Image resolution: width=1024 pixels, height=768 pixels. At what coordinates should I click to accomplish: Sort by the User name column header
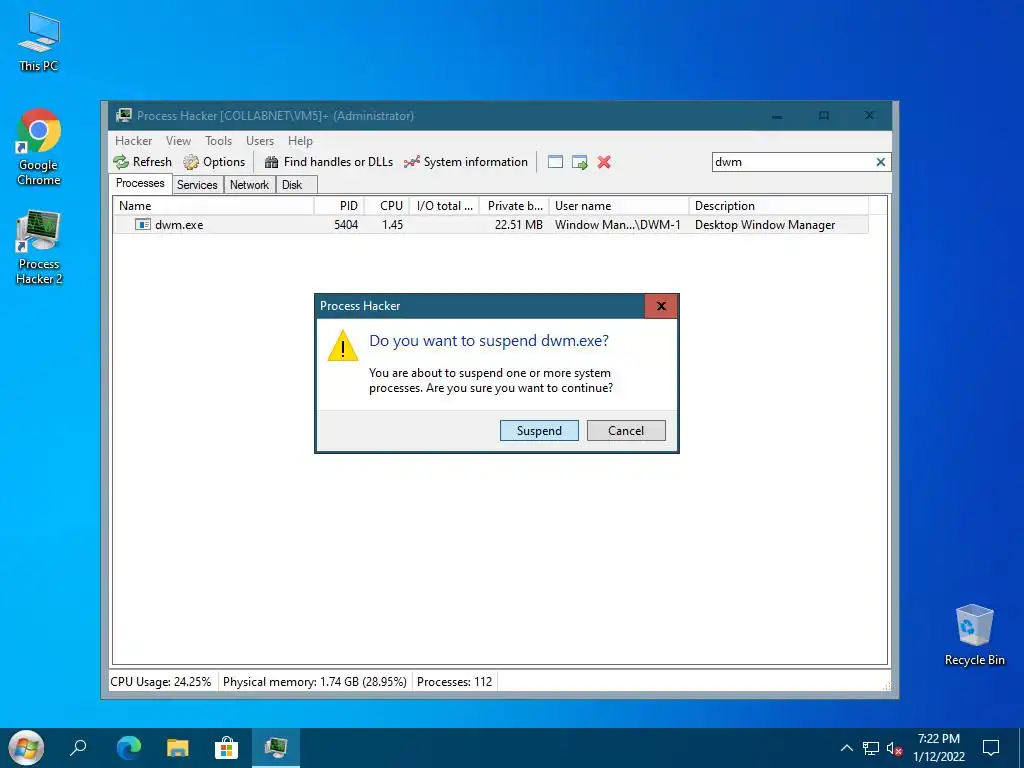coord(619,206)
